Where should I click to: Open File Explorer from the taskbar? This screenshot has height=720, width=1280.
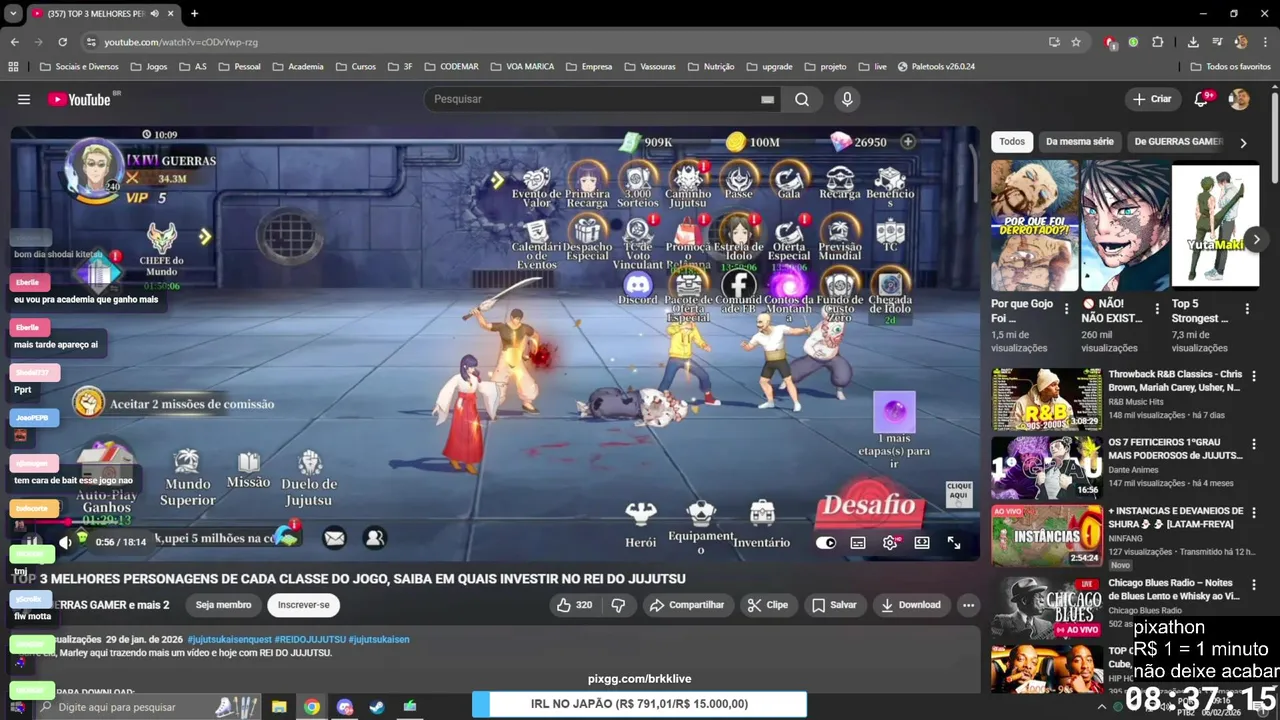pos(279,707)
